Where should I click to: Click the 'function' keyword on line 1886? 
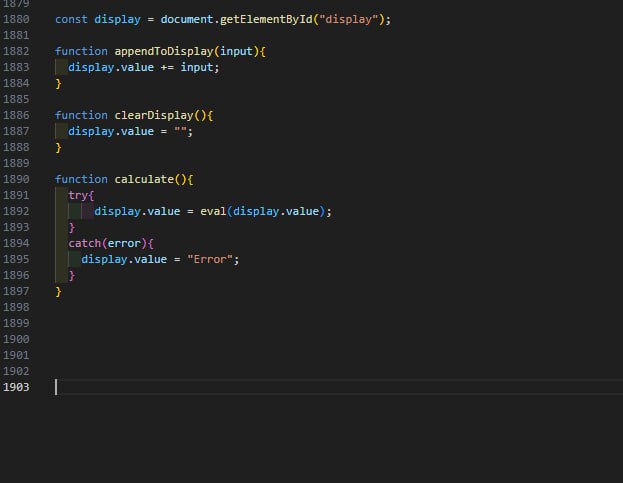coord(81,115)
